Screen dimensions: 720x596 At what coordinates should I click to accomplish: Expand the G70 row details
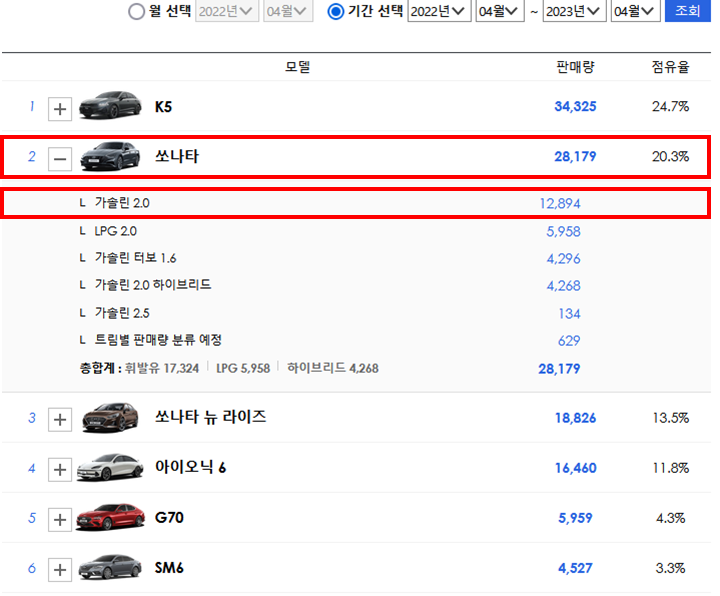pyautogui.click(x=60, y=520)
